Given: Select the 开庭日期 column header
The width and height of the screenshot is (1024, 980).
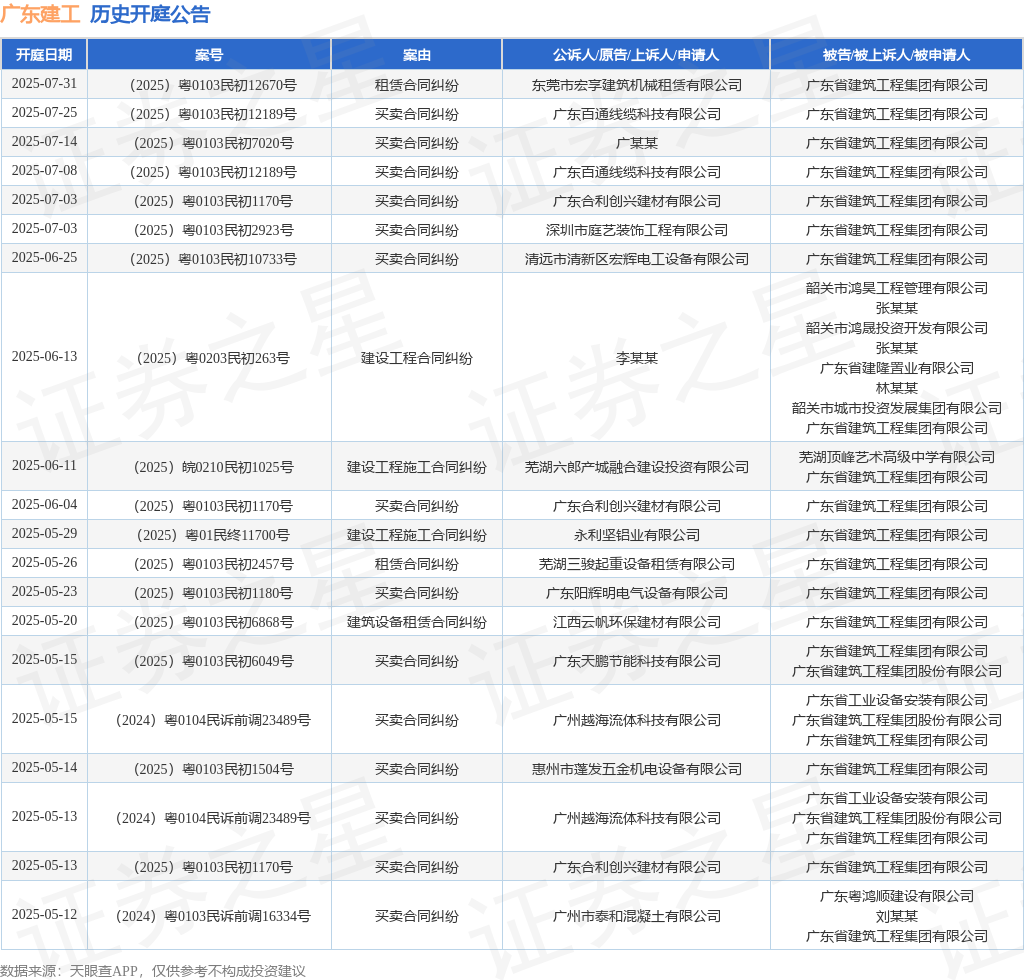Looking at the screenshot, I should (44, 55).
